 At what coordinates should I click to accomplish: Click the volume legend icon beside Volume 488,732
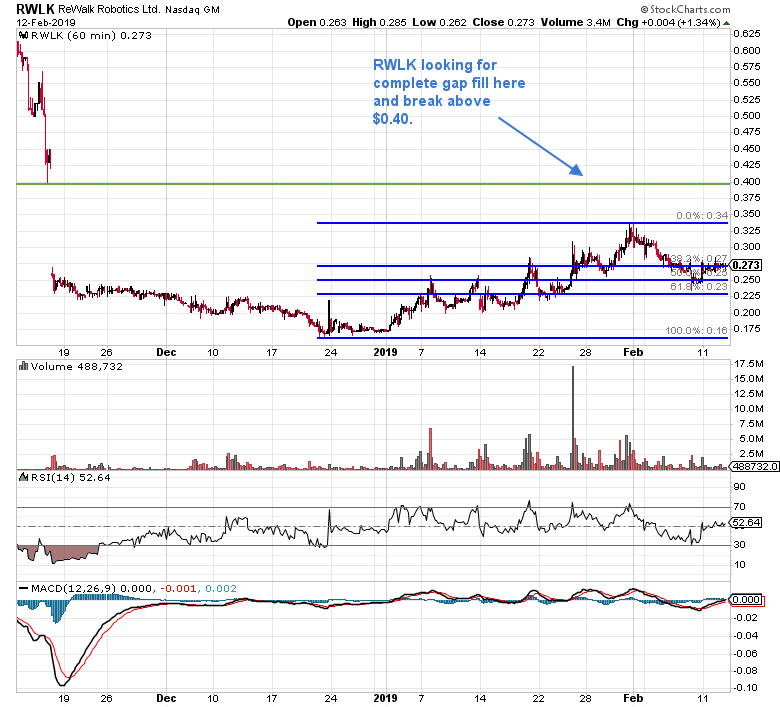point(21,368)
